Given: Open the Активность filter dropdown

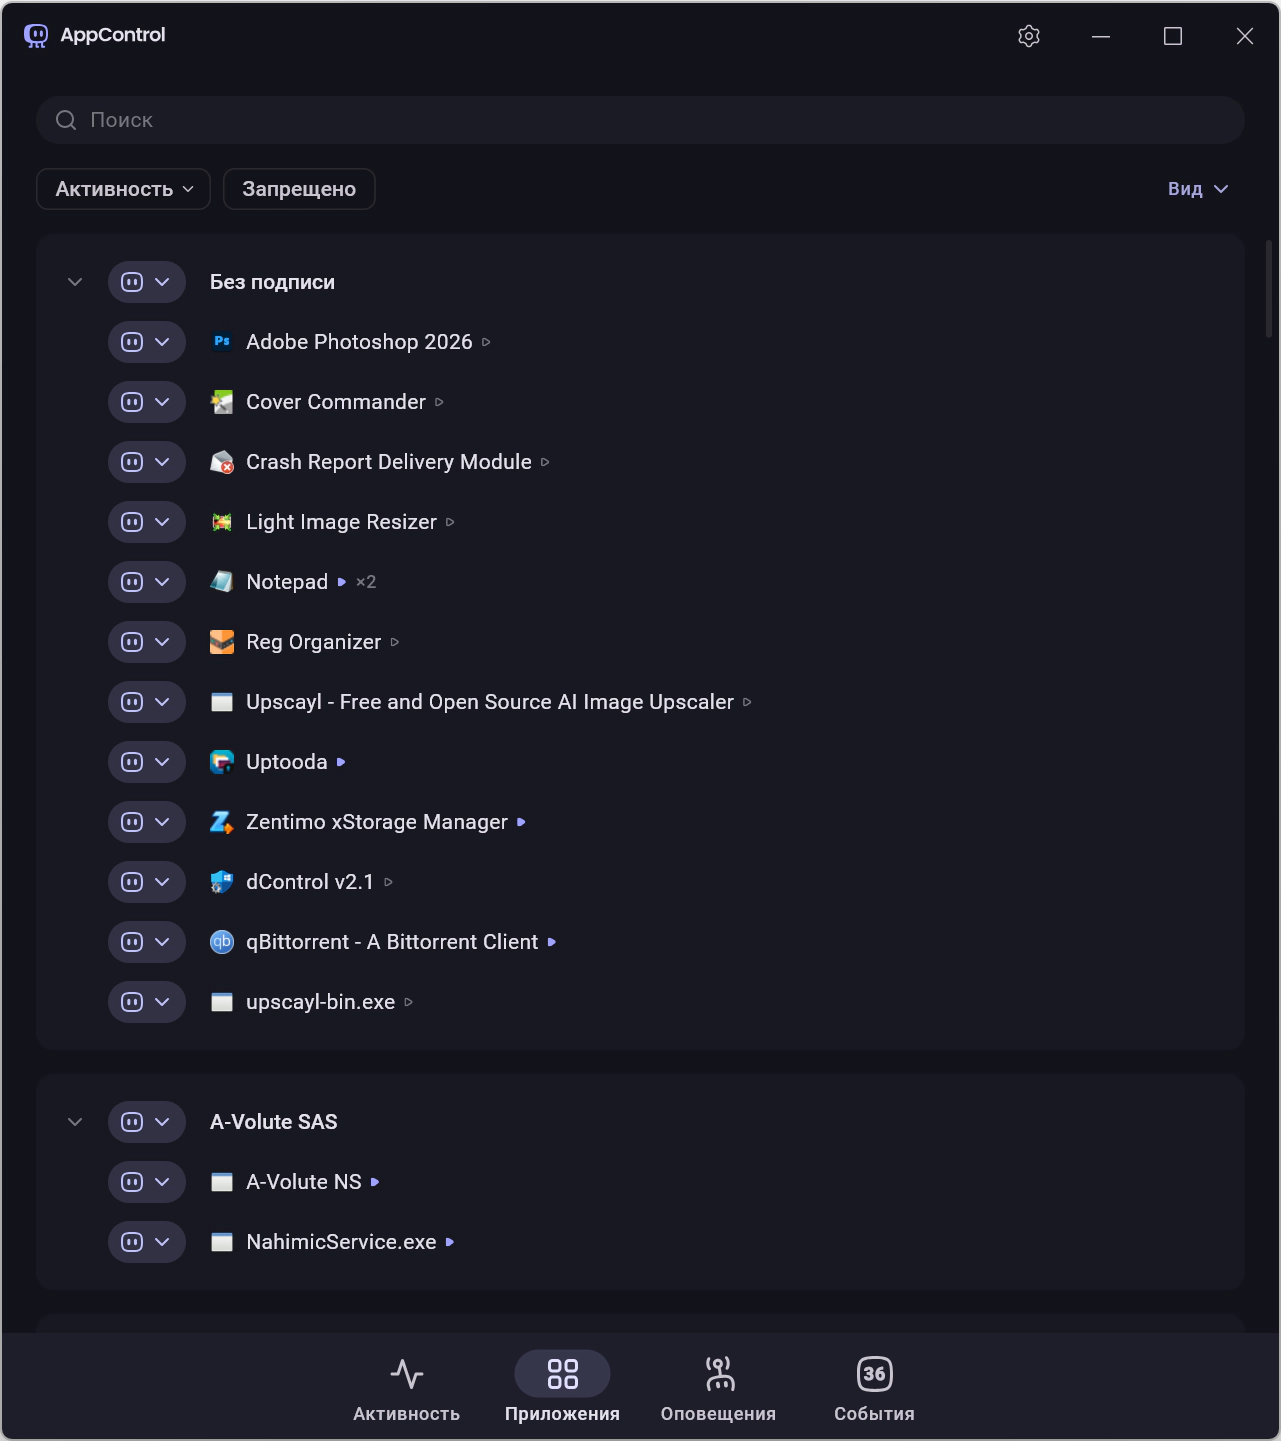Looking at the screenshot, I should click(123, 189).
